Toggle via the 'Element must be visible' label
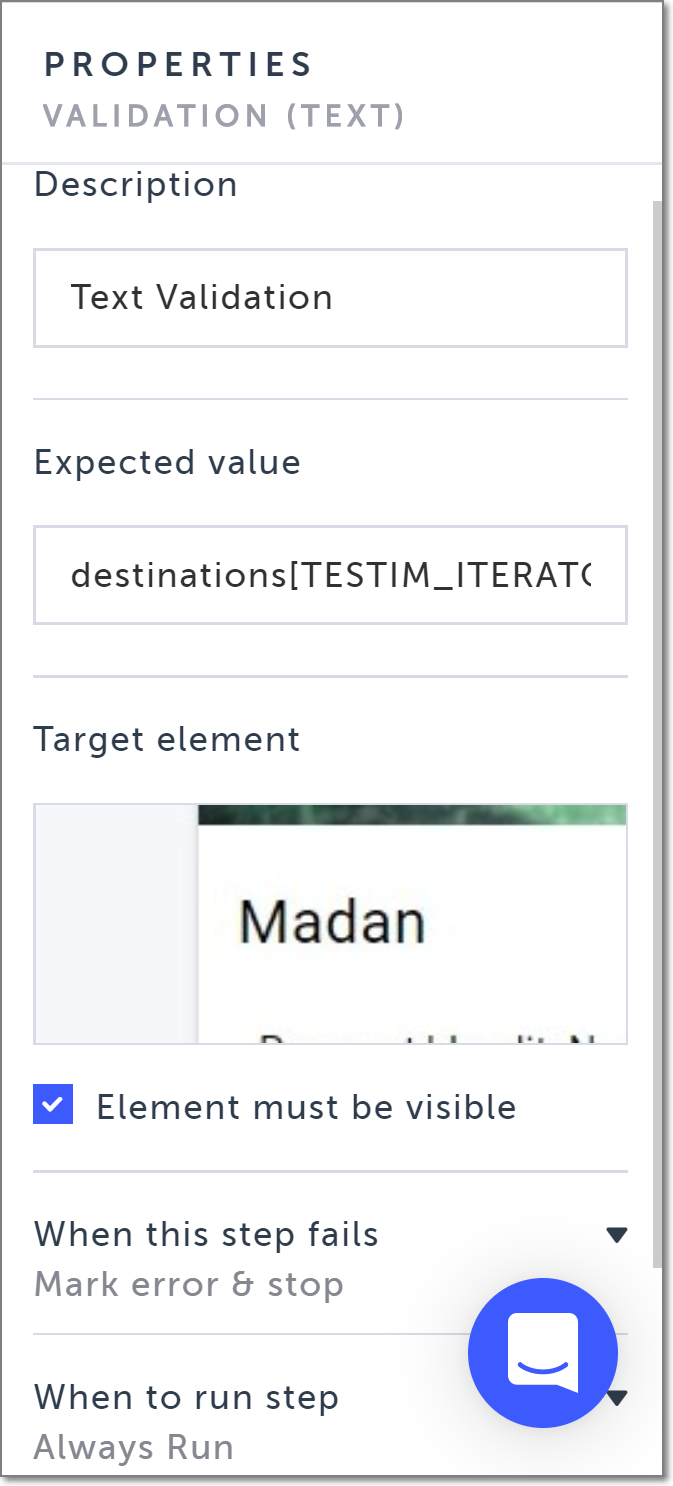Viewport: 673px width, 1486px height. click(306, 1107)
